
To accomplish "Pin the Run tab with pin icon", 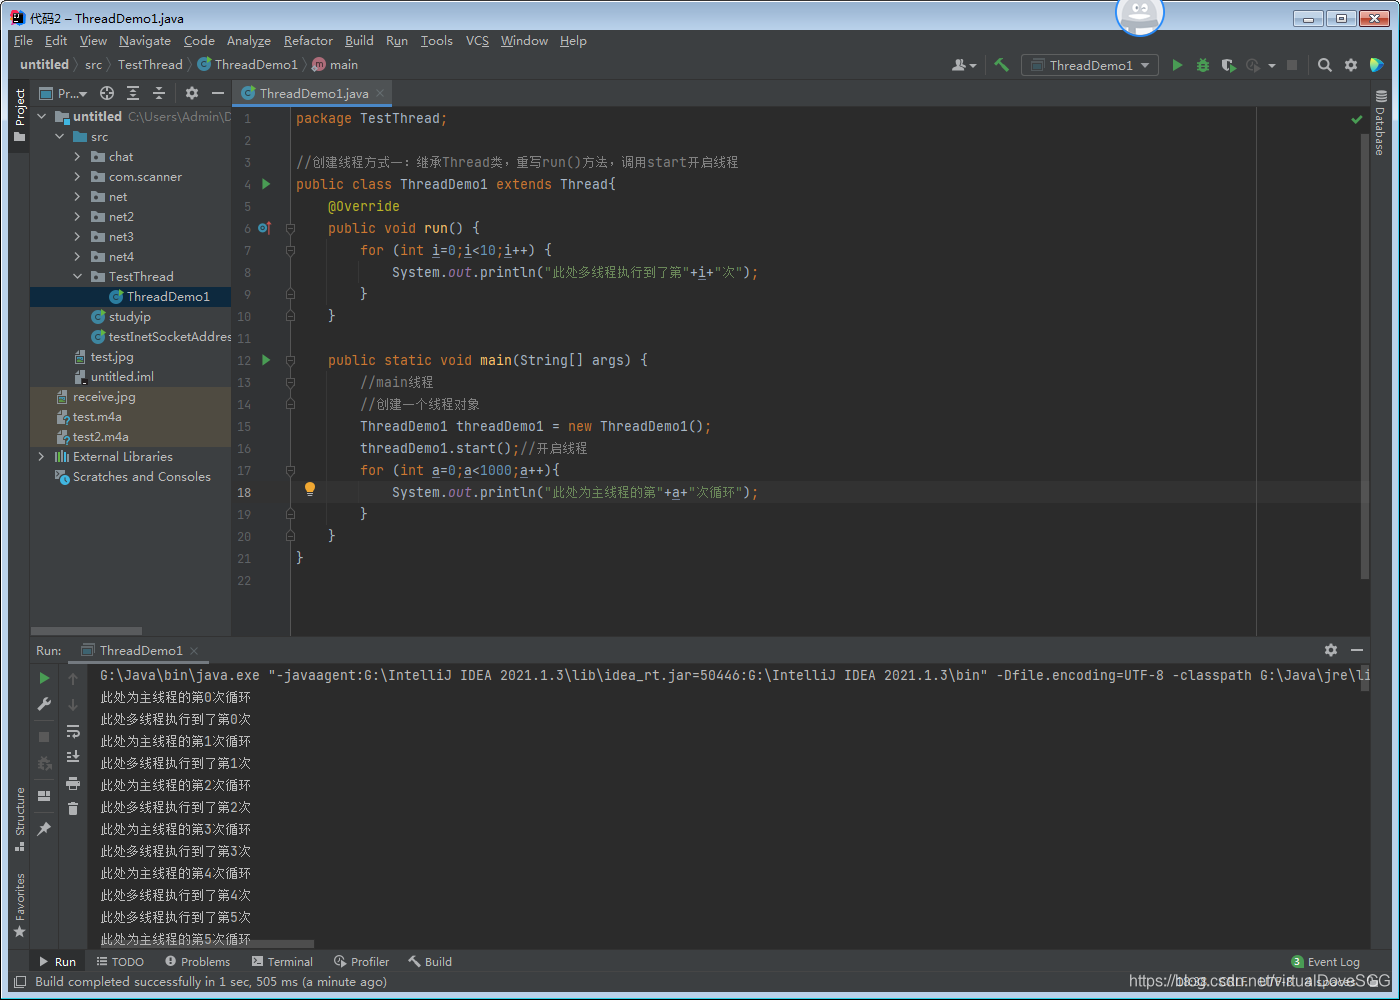I will coord(44,829).
